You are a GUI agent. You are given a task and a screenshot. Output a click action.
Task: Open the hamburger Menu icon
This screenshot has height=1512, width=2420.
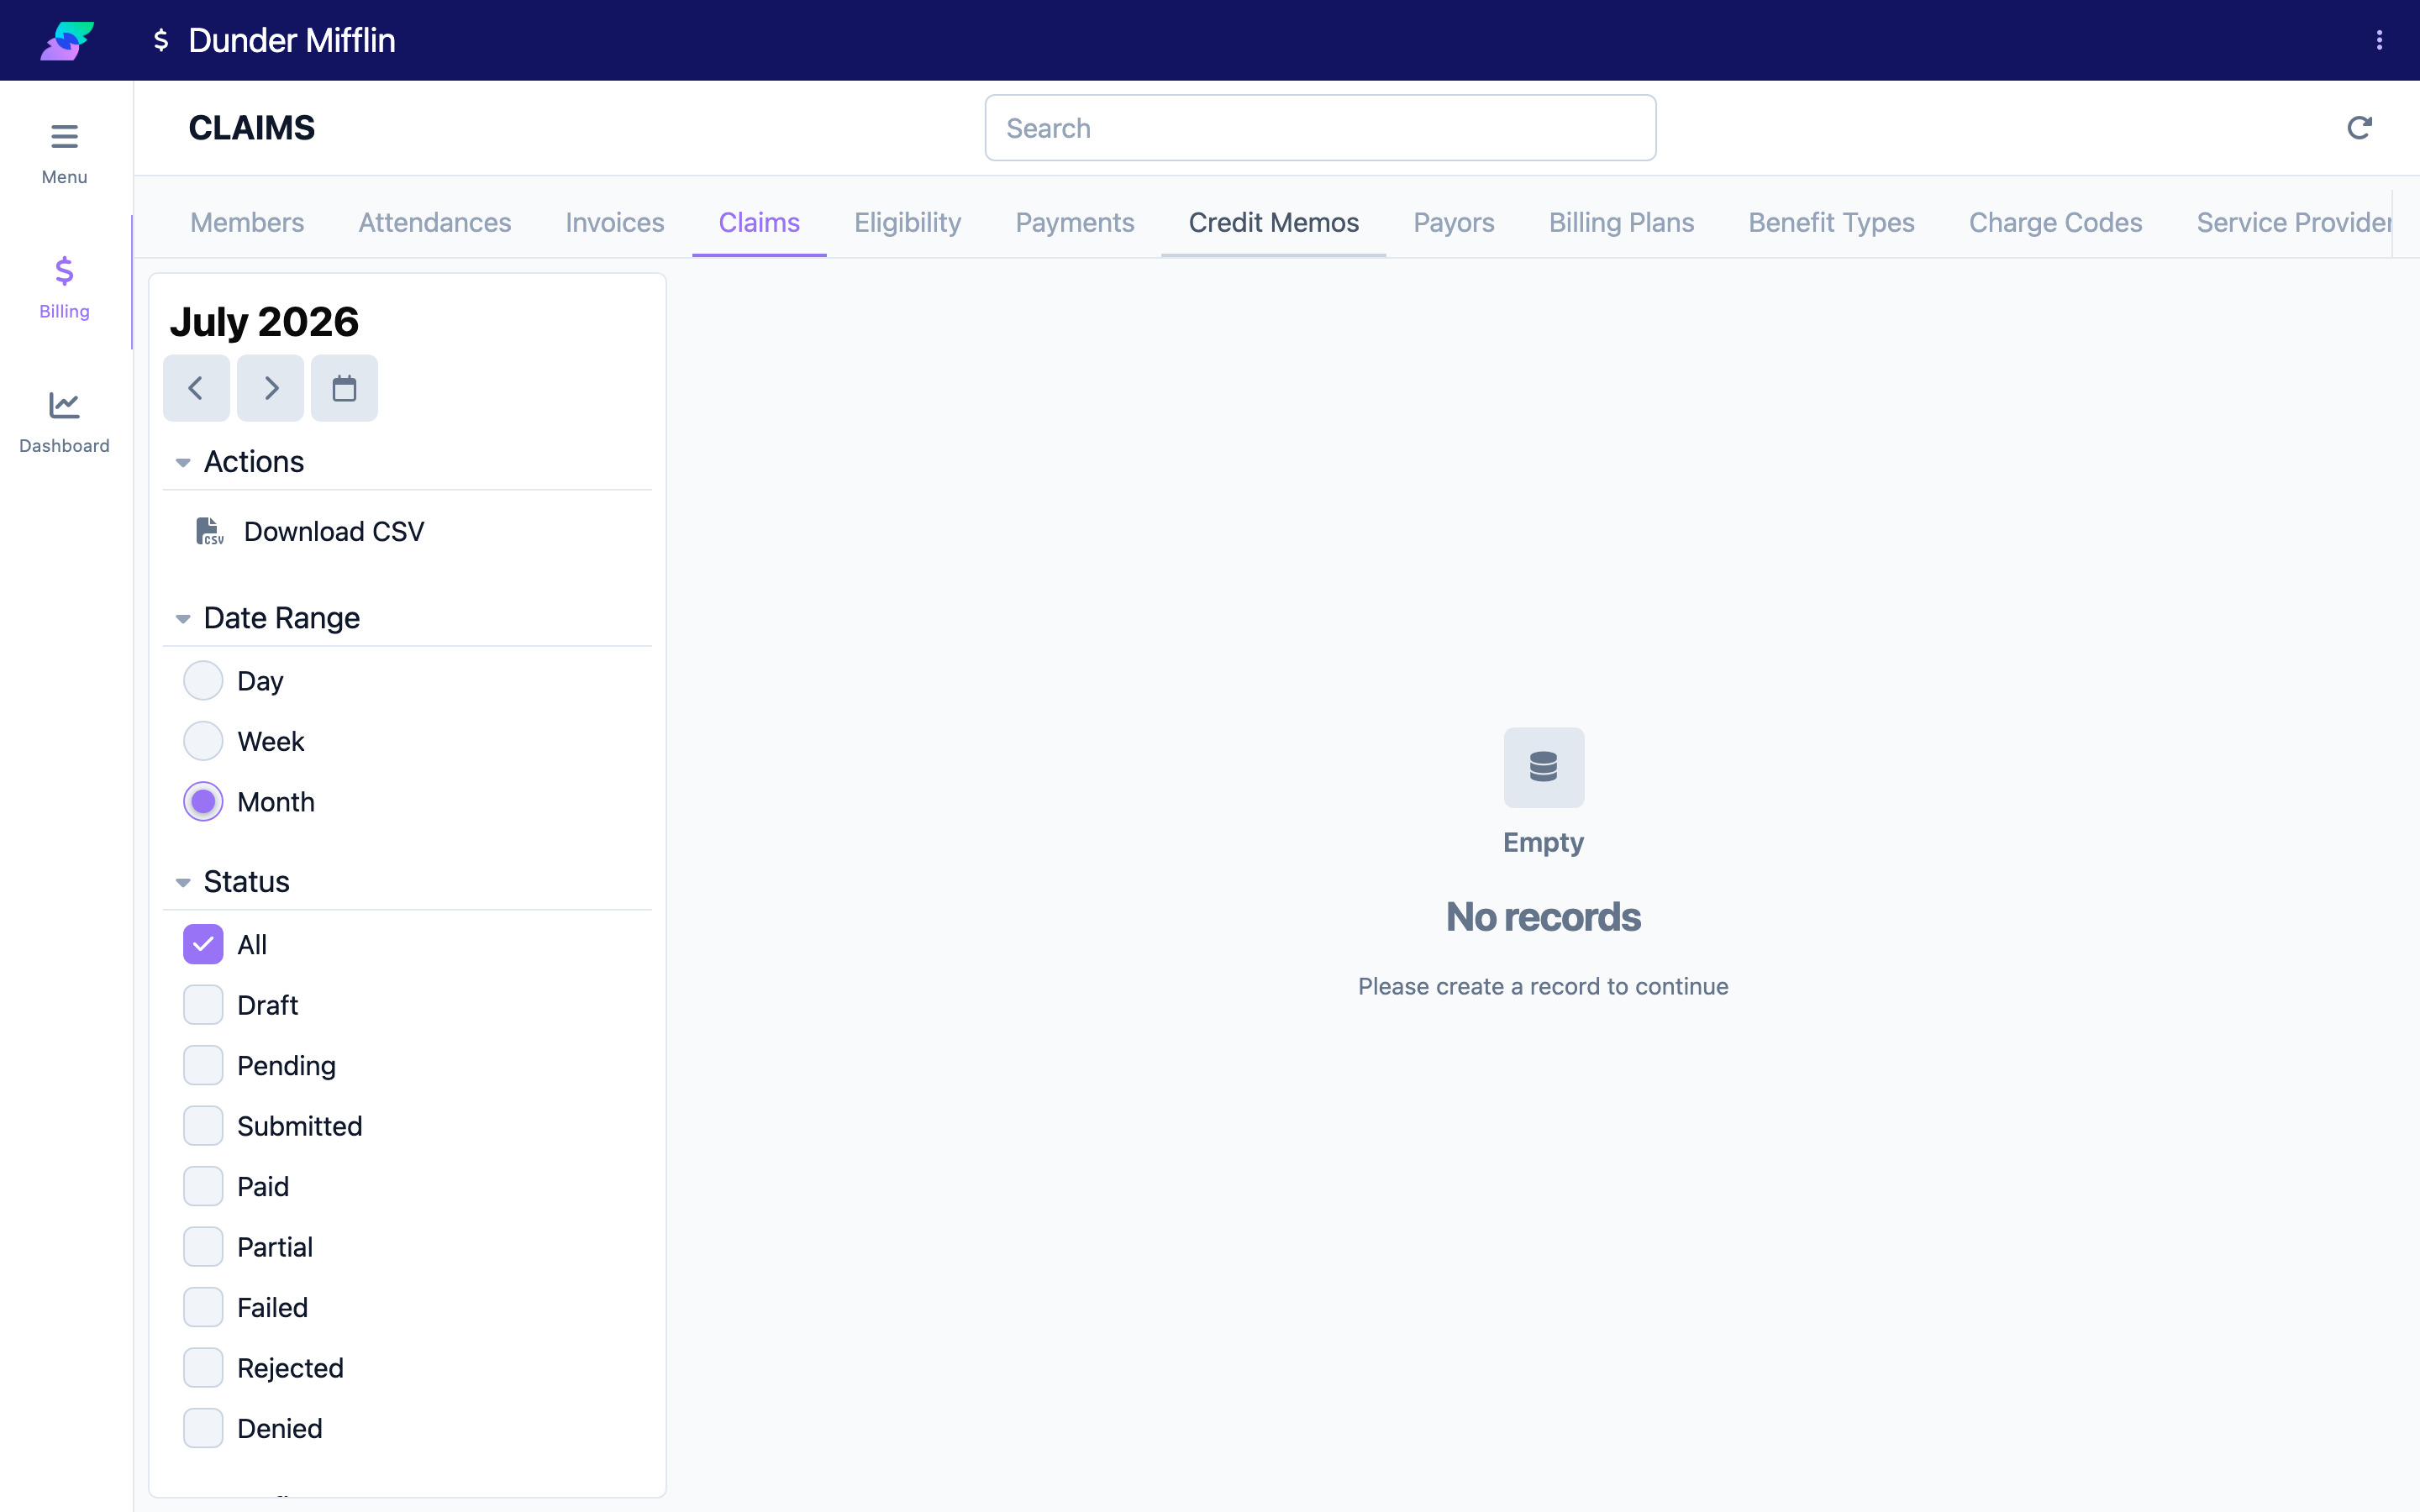tap(64, 136)
